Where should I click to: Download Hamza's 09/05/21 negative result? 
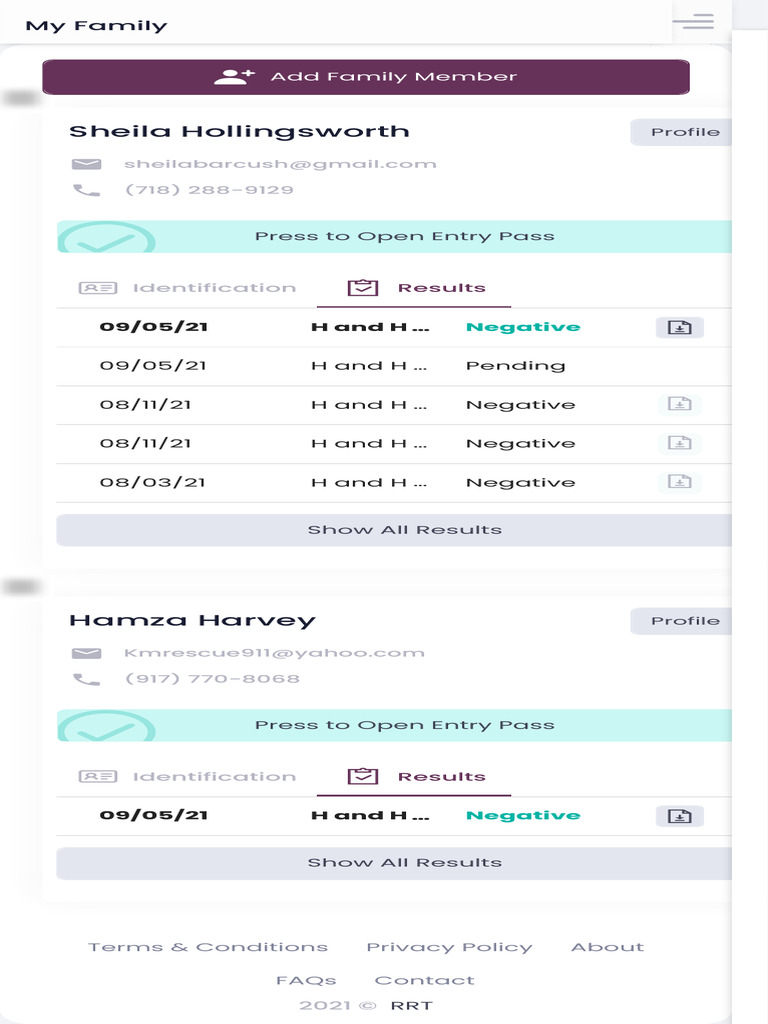tap(680, 816)
